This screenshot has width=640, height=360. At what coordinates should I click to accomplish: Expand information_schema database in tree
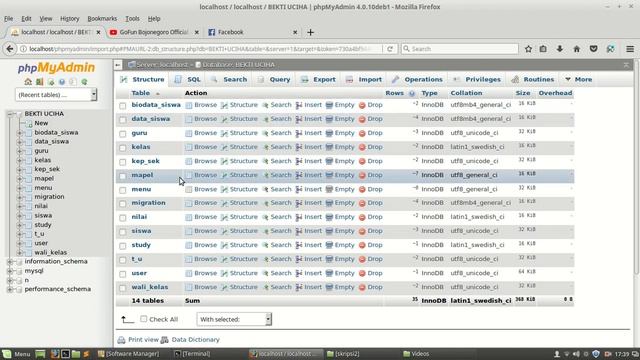point(10,262)
